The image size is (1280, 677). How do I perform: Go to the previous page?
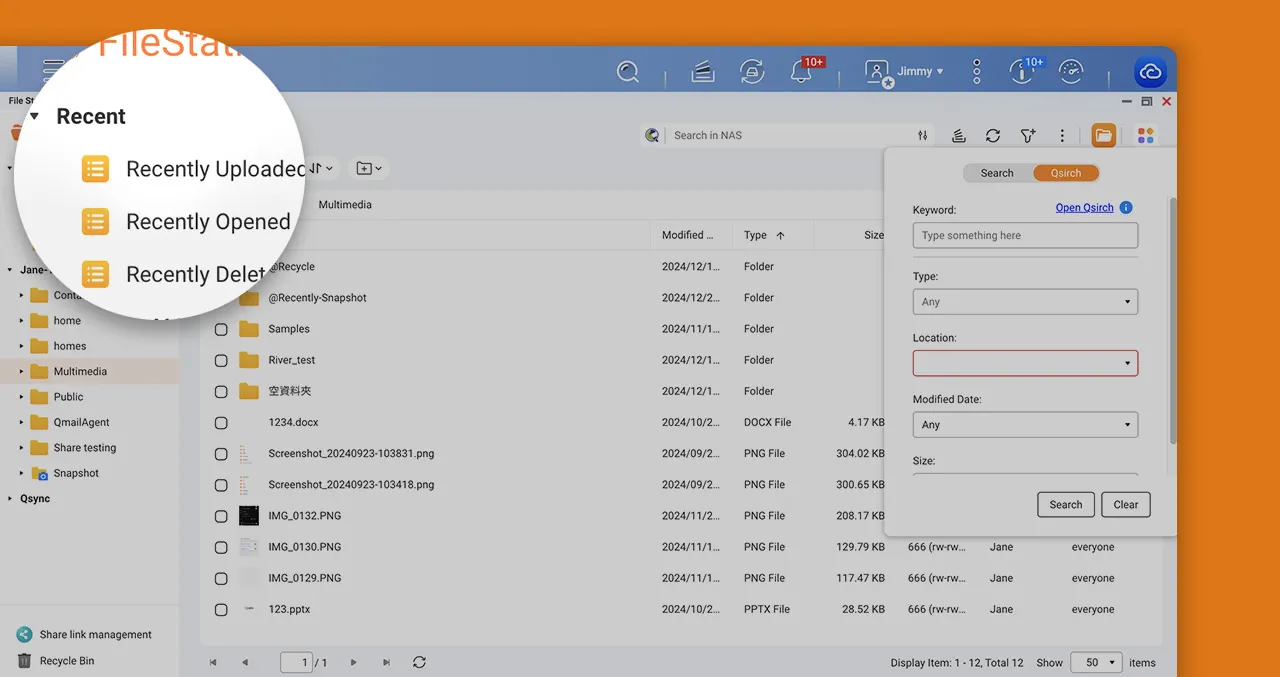(x=245, y=662)
